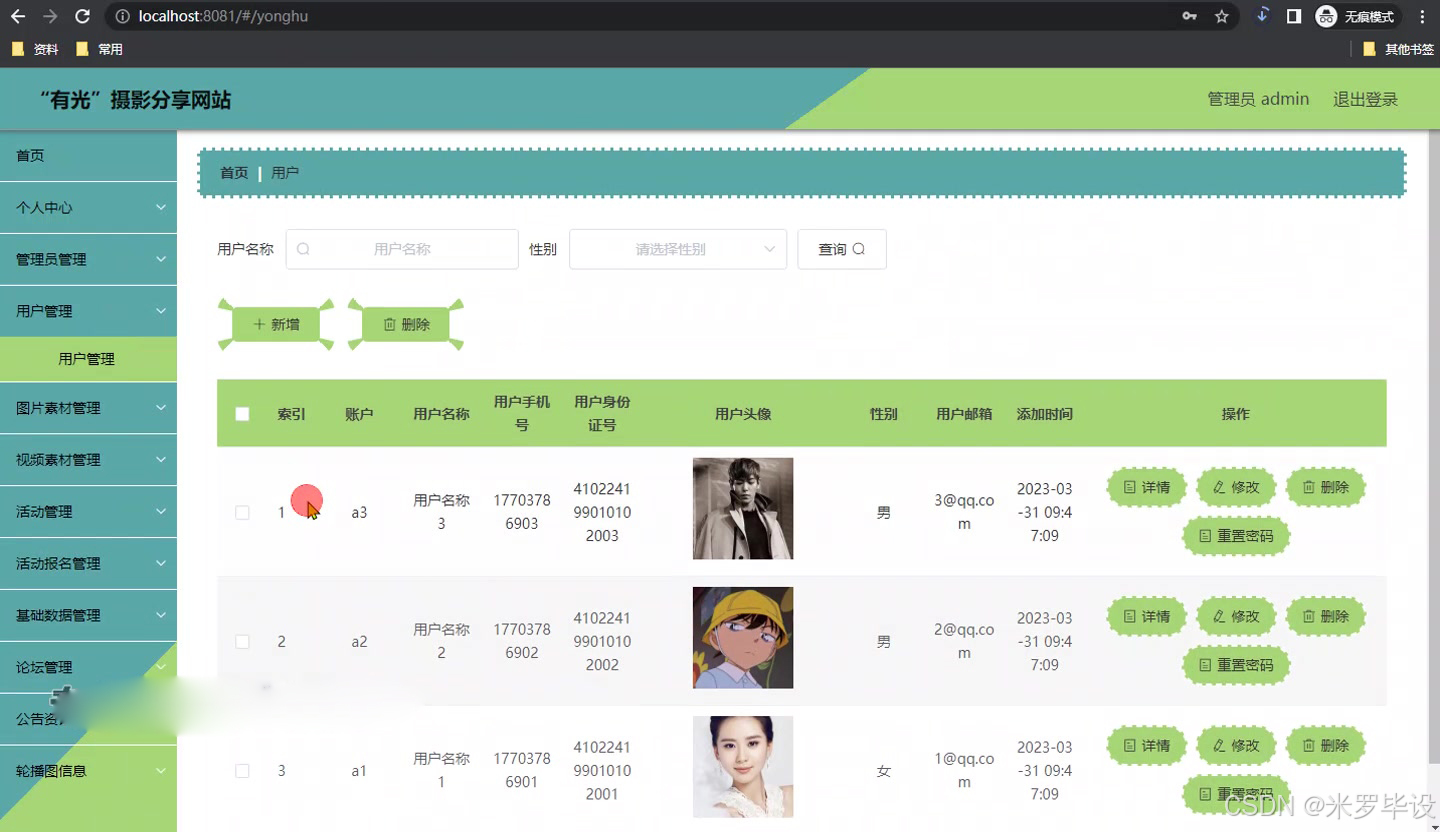Click 首页 in the breadcrumb
This screenshot has height=832, width=1440.
click(x=234, y=173)
